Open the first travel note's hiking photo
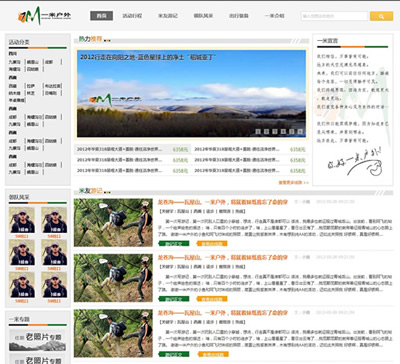 pyautogui.click(x=113, y=222)
